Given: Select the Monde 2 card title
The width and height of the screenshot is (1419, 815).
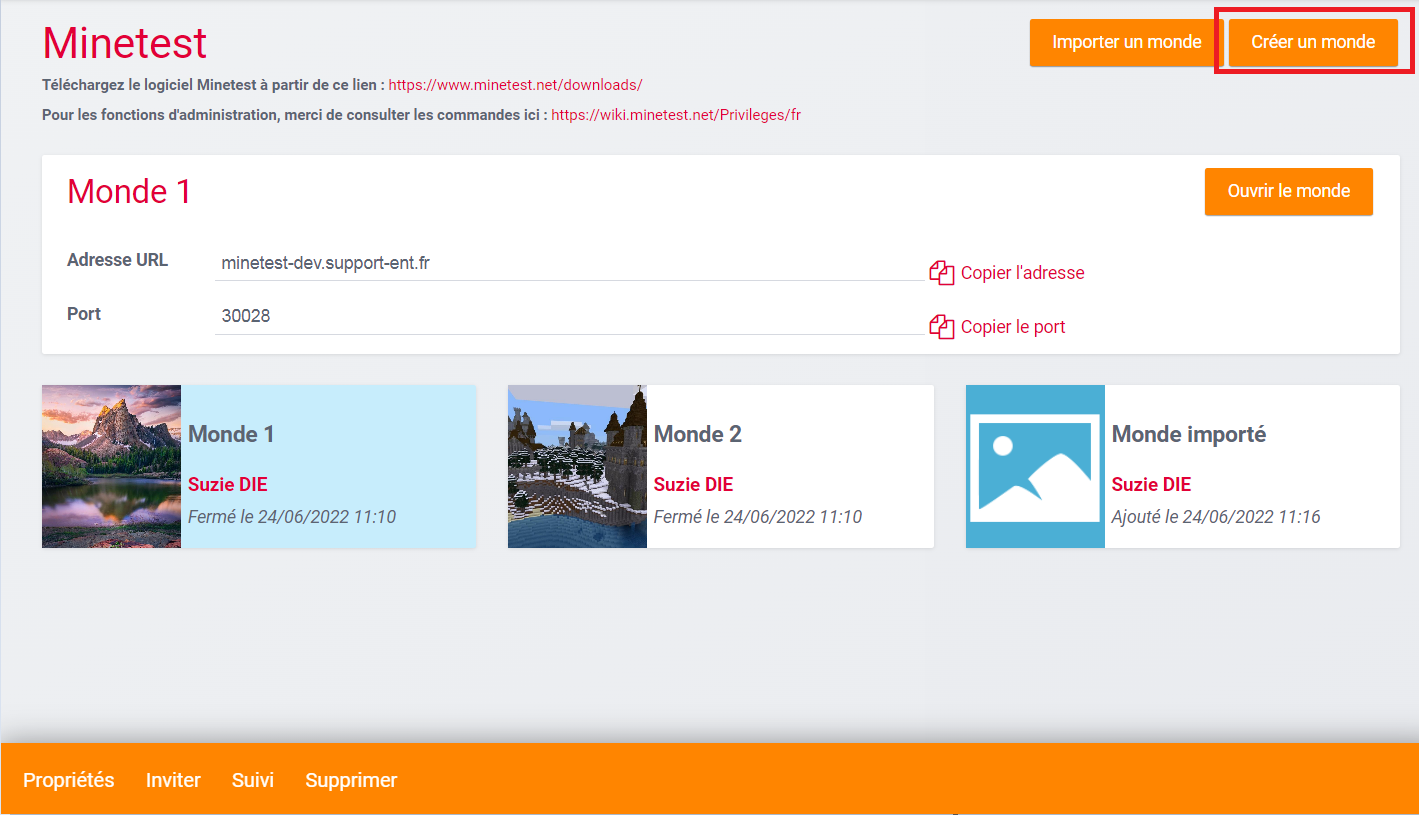Looking at the screenshot, I should click(x=698, y=434).
